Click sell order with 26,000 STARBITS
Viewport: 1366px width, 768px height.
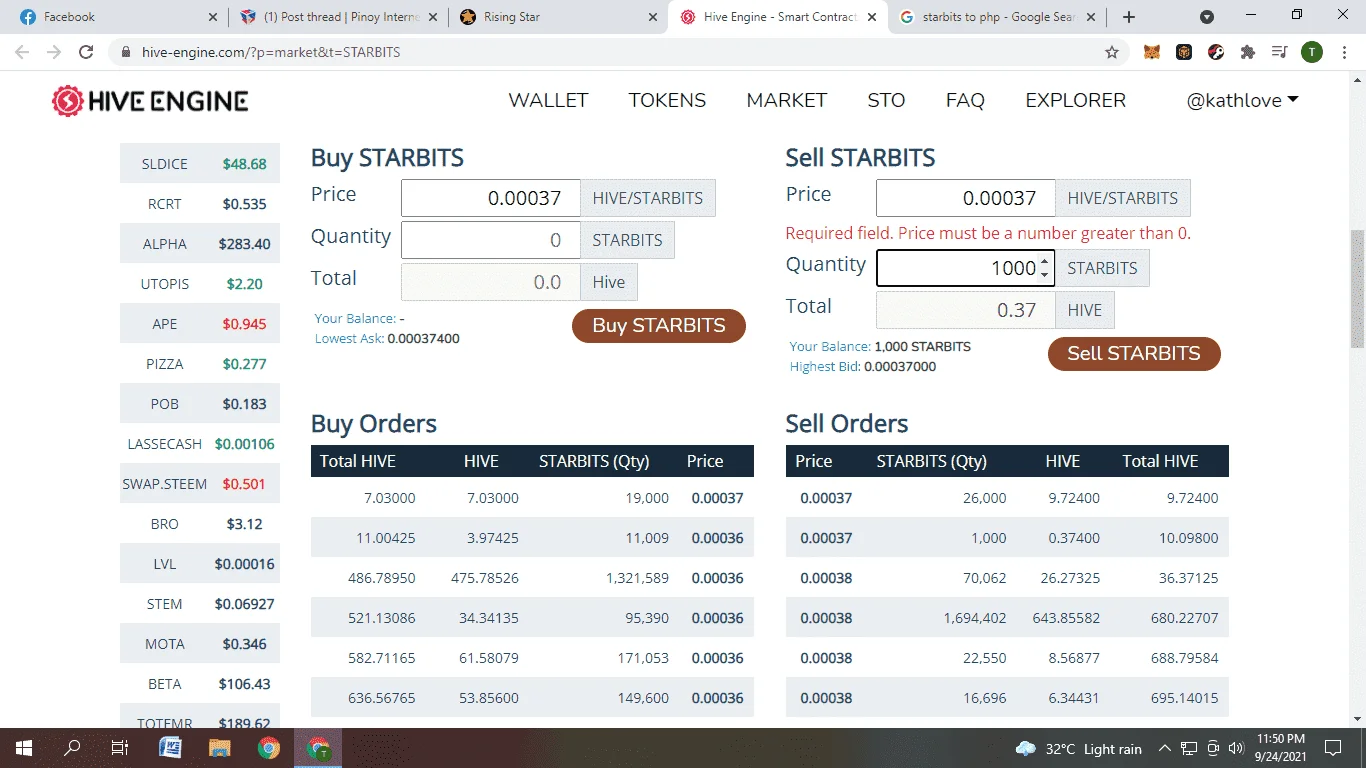click(1007, 498)
